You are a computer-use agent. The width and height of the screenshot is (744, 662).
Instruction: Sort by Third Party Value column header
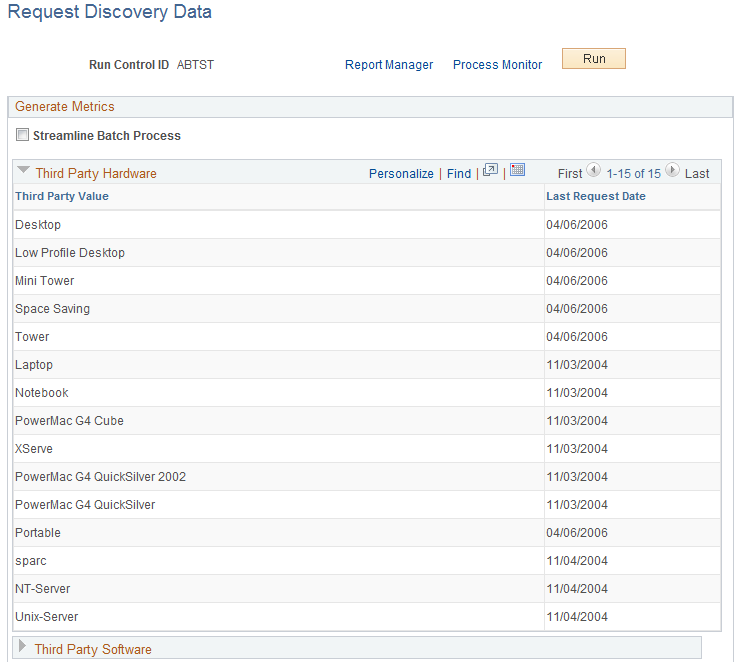click(62, 196)
